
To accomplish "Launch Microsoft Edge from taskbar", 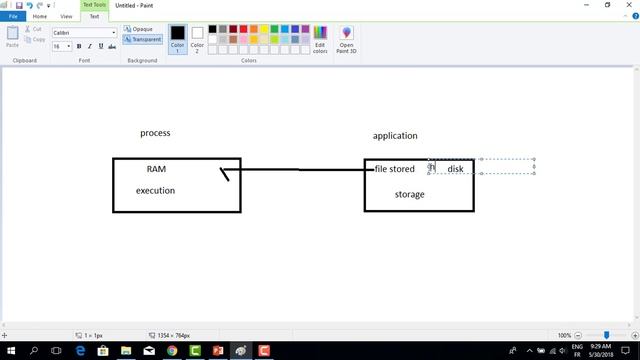I will click(80, 351).
